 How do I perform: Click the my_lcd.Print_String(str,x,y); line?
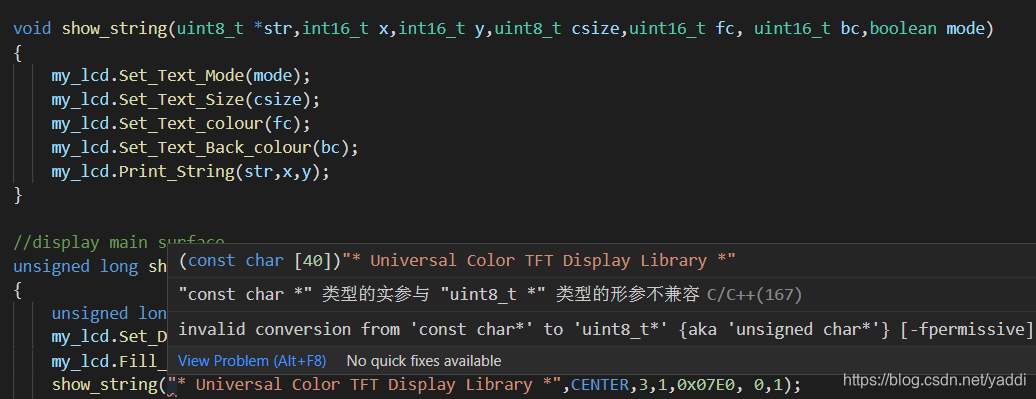[190, 172]
